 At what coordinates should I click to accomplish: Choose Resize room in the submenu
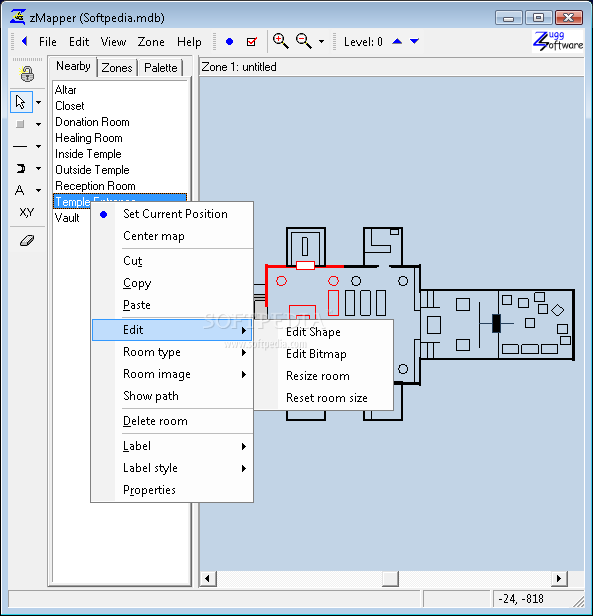tap(324, 376)
